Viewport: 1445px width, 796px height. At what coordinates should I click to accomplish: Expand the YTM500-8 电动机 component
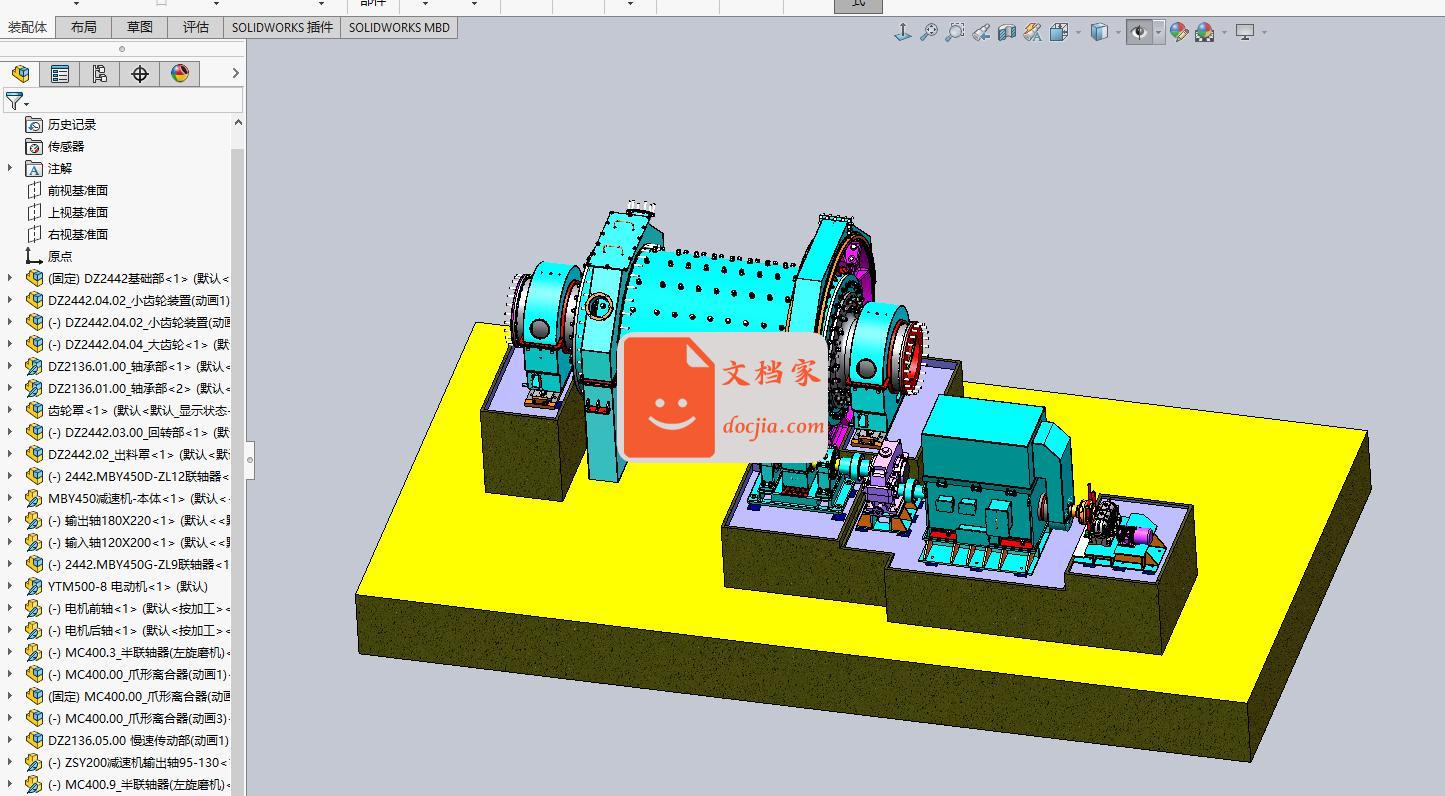click(x=11, y=586)
